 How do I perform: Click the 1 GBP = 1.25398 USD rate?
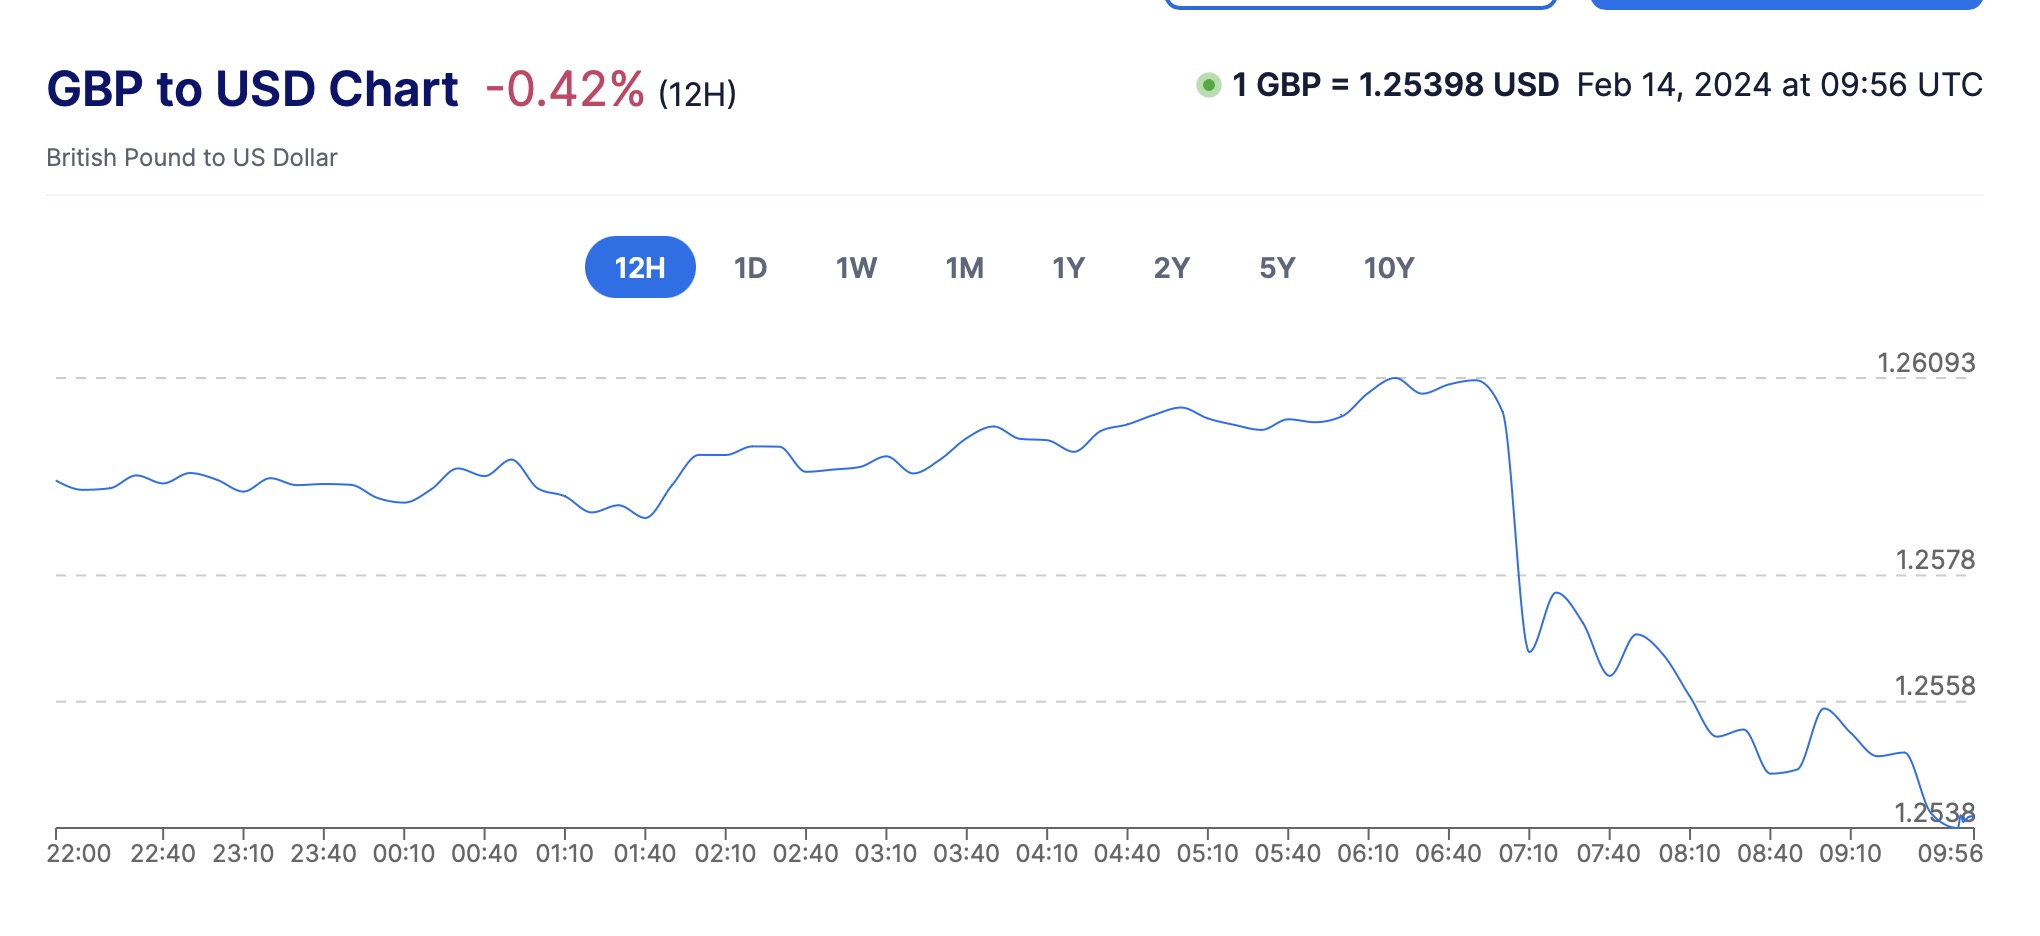(x=1395, y=85)
